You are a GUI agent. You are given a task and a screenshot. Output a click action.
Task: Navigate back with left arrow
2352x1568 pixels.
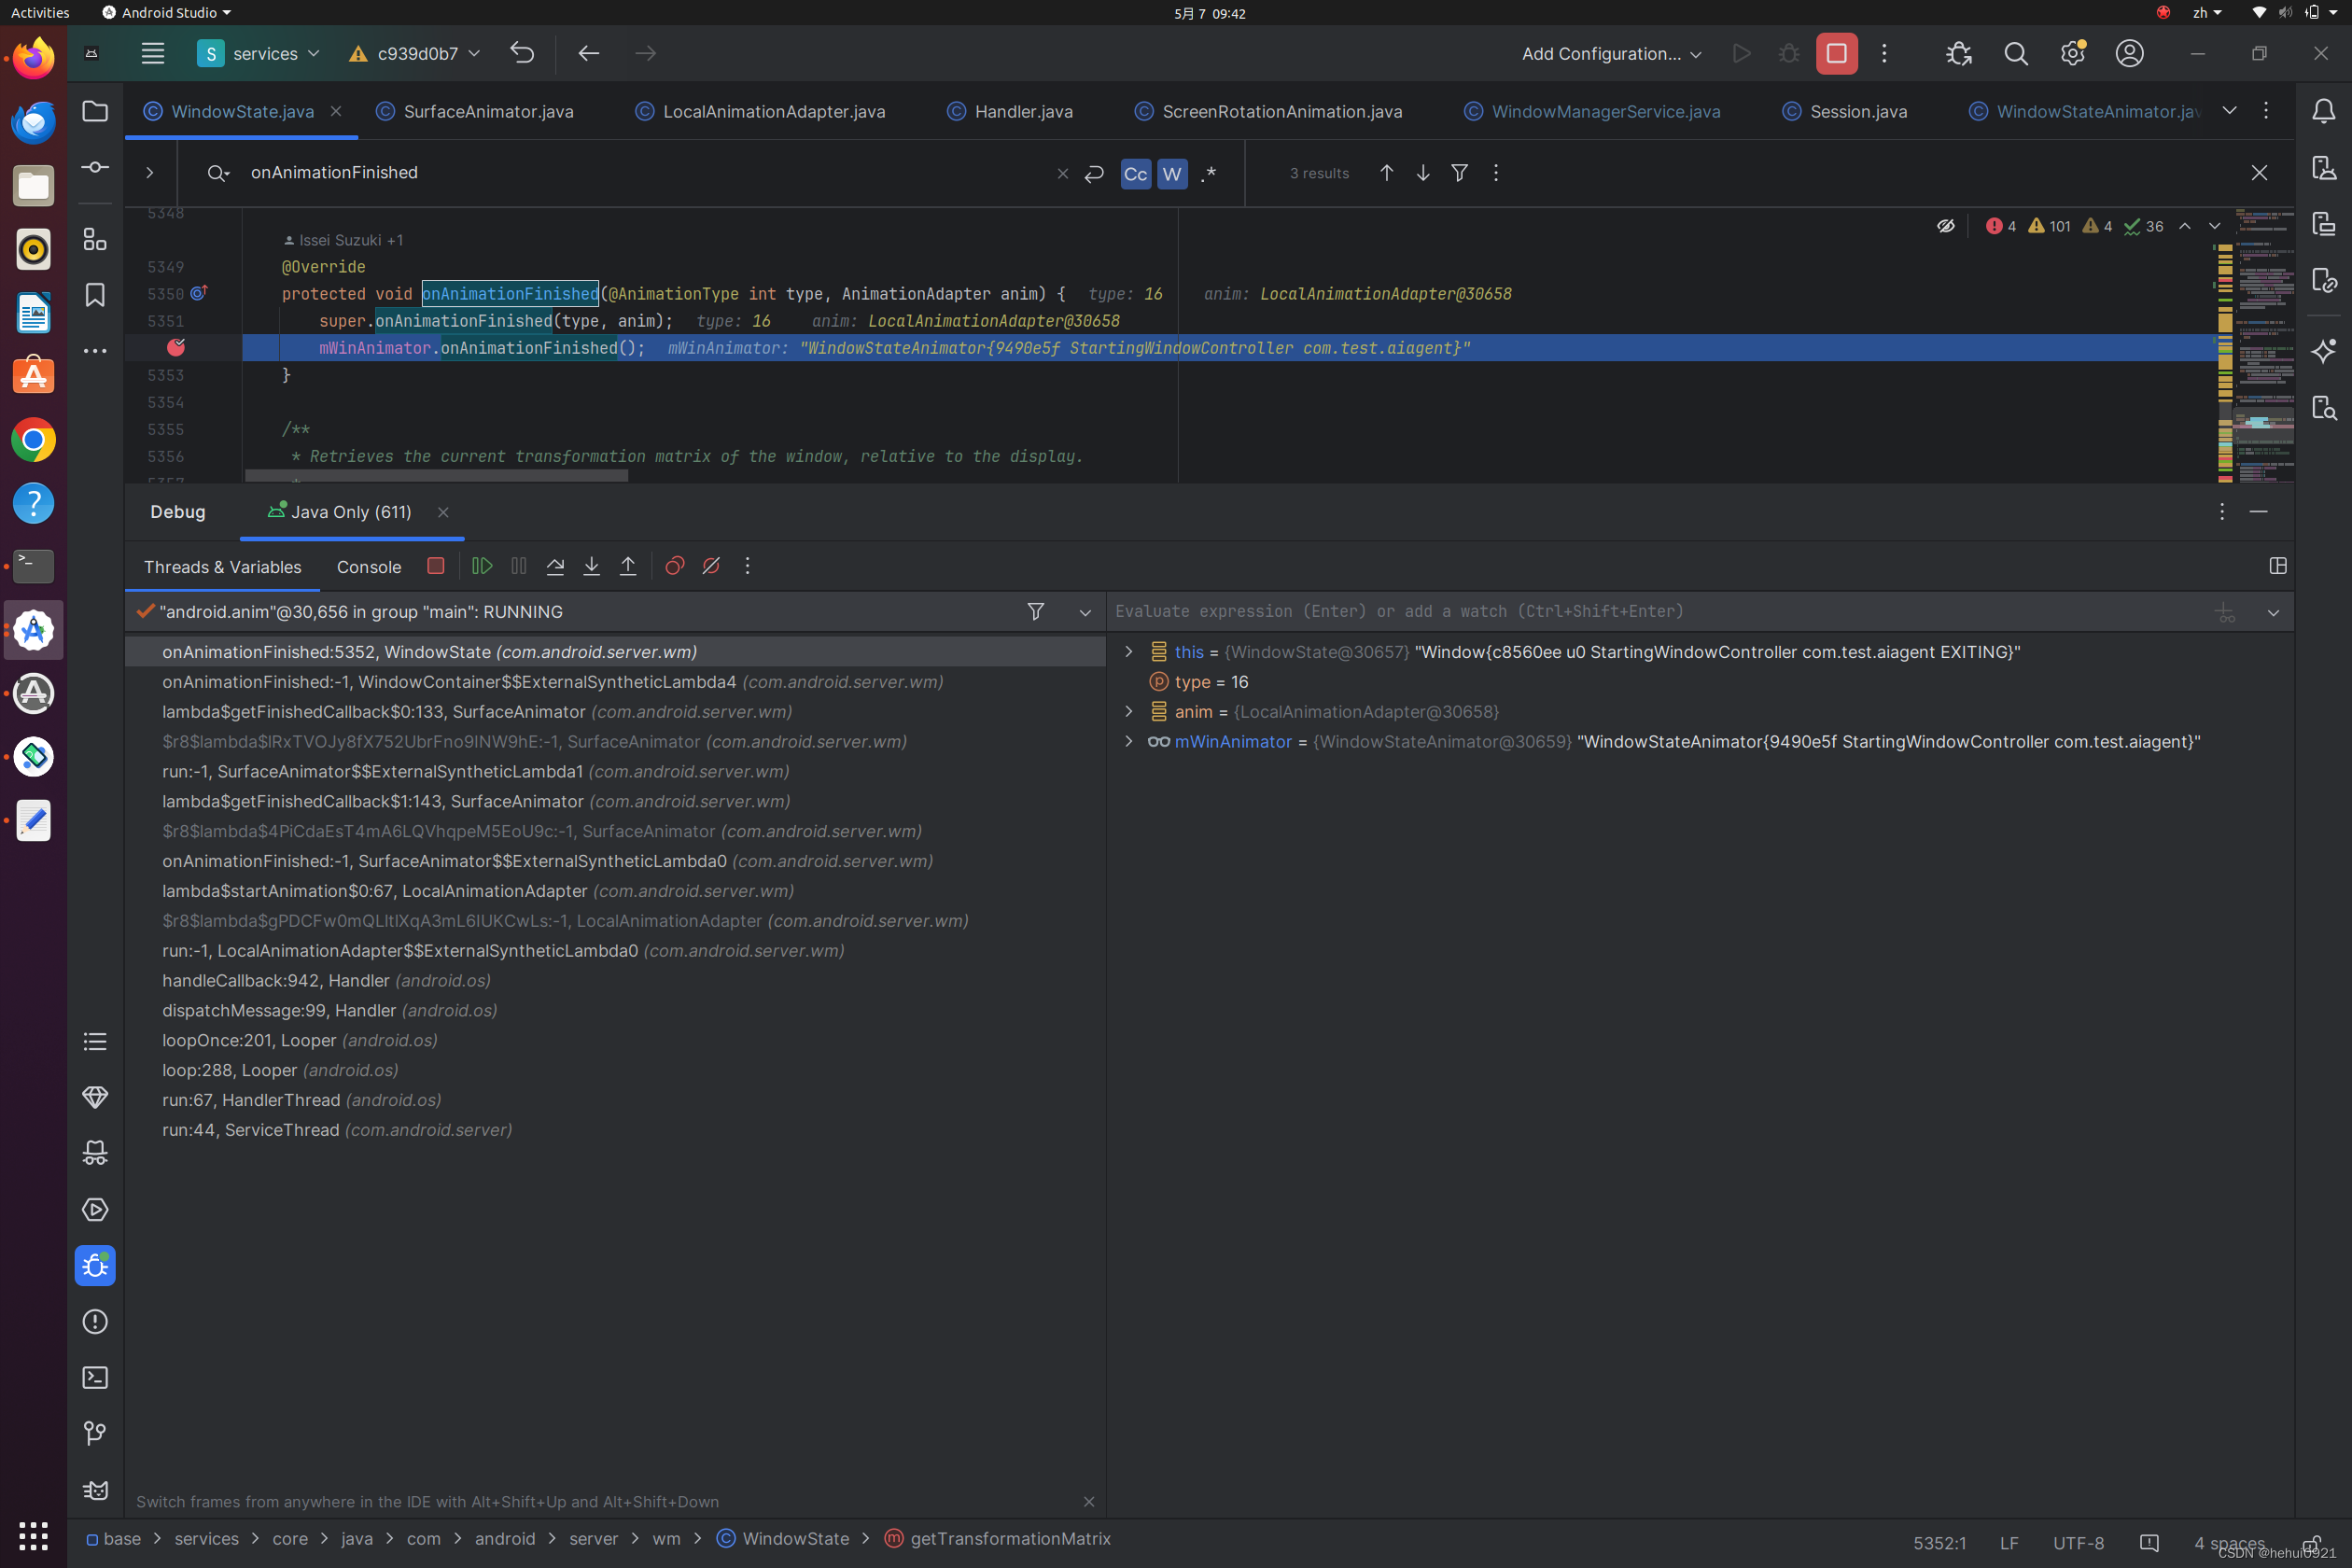click(589, 53)
